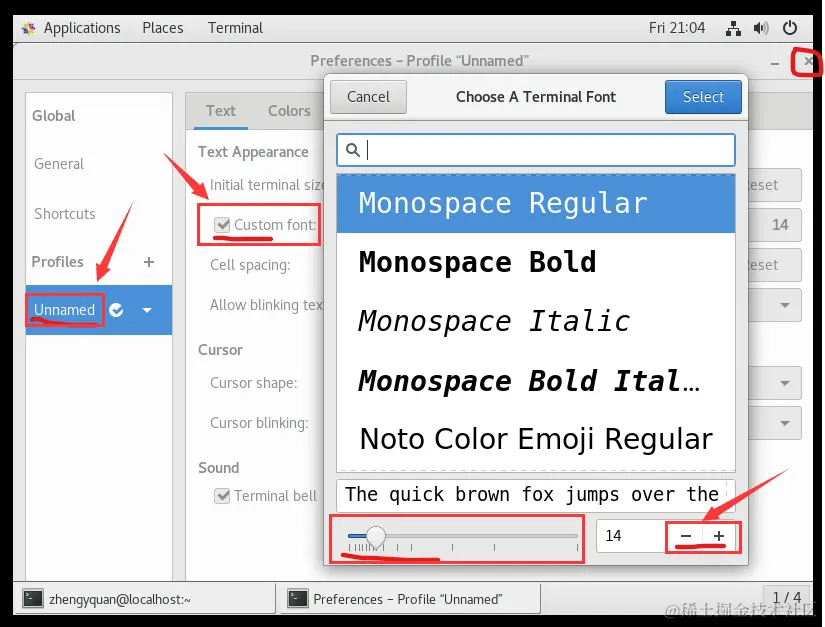Screen dimensions: 825x627
Task: Click the default profile checkmark icon
Action: (x=116, y=310)
